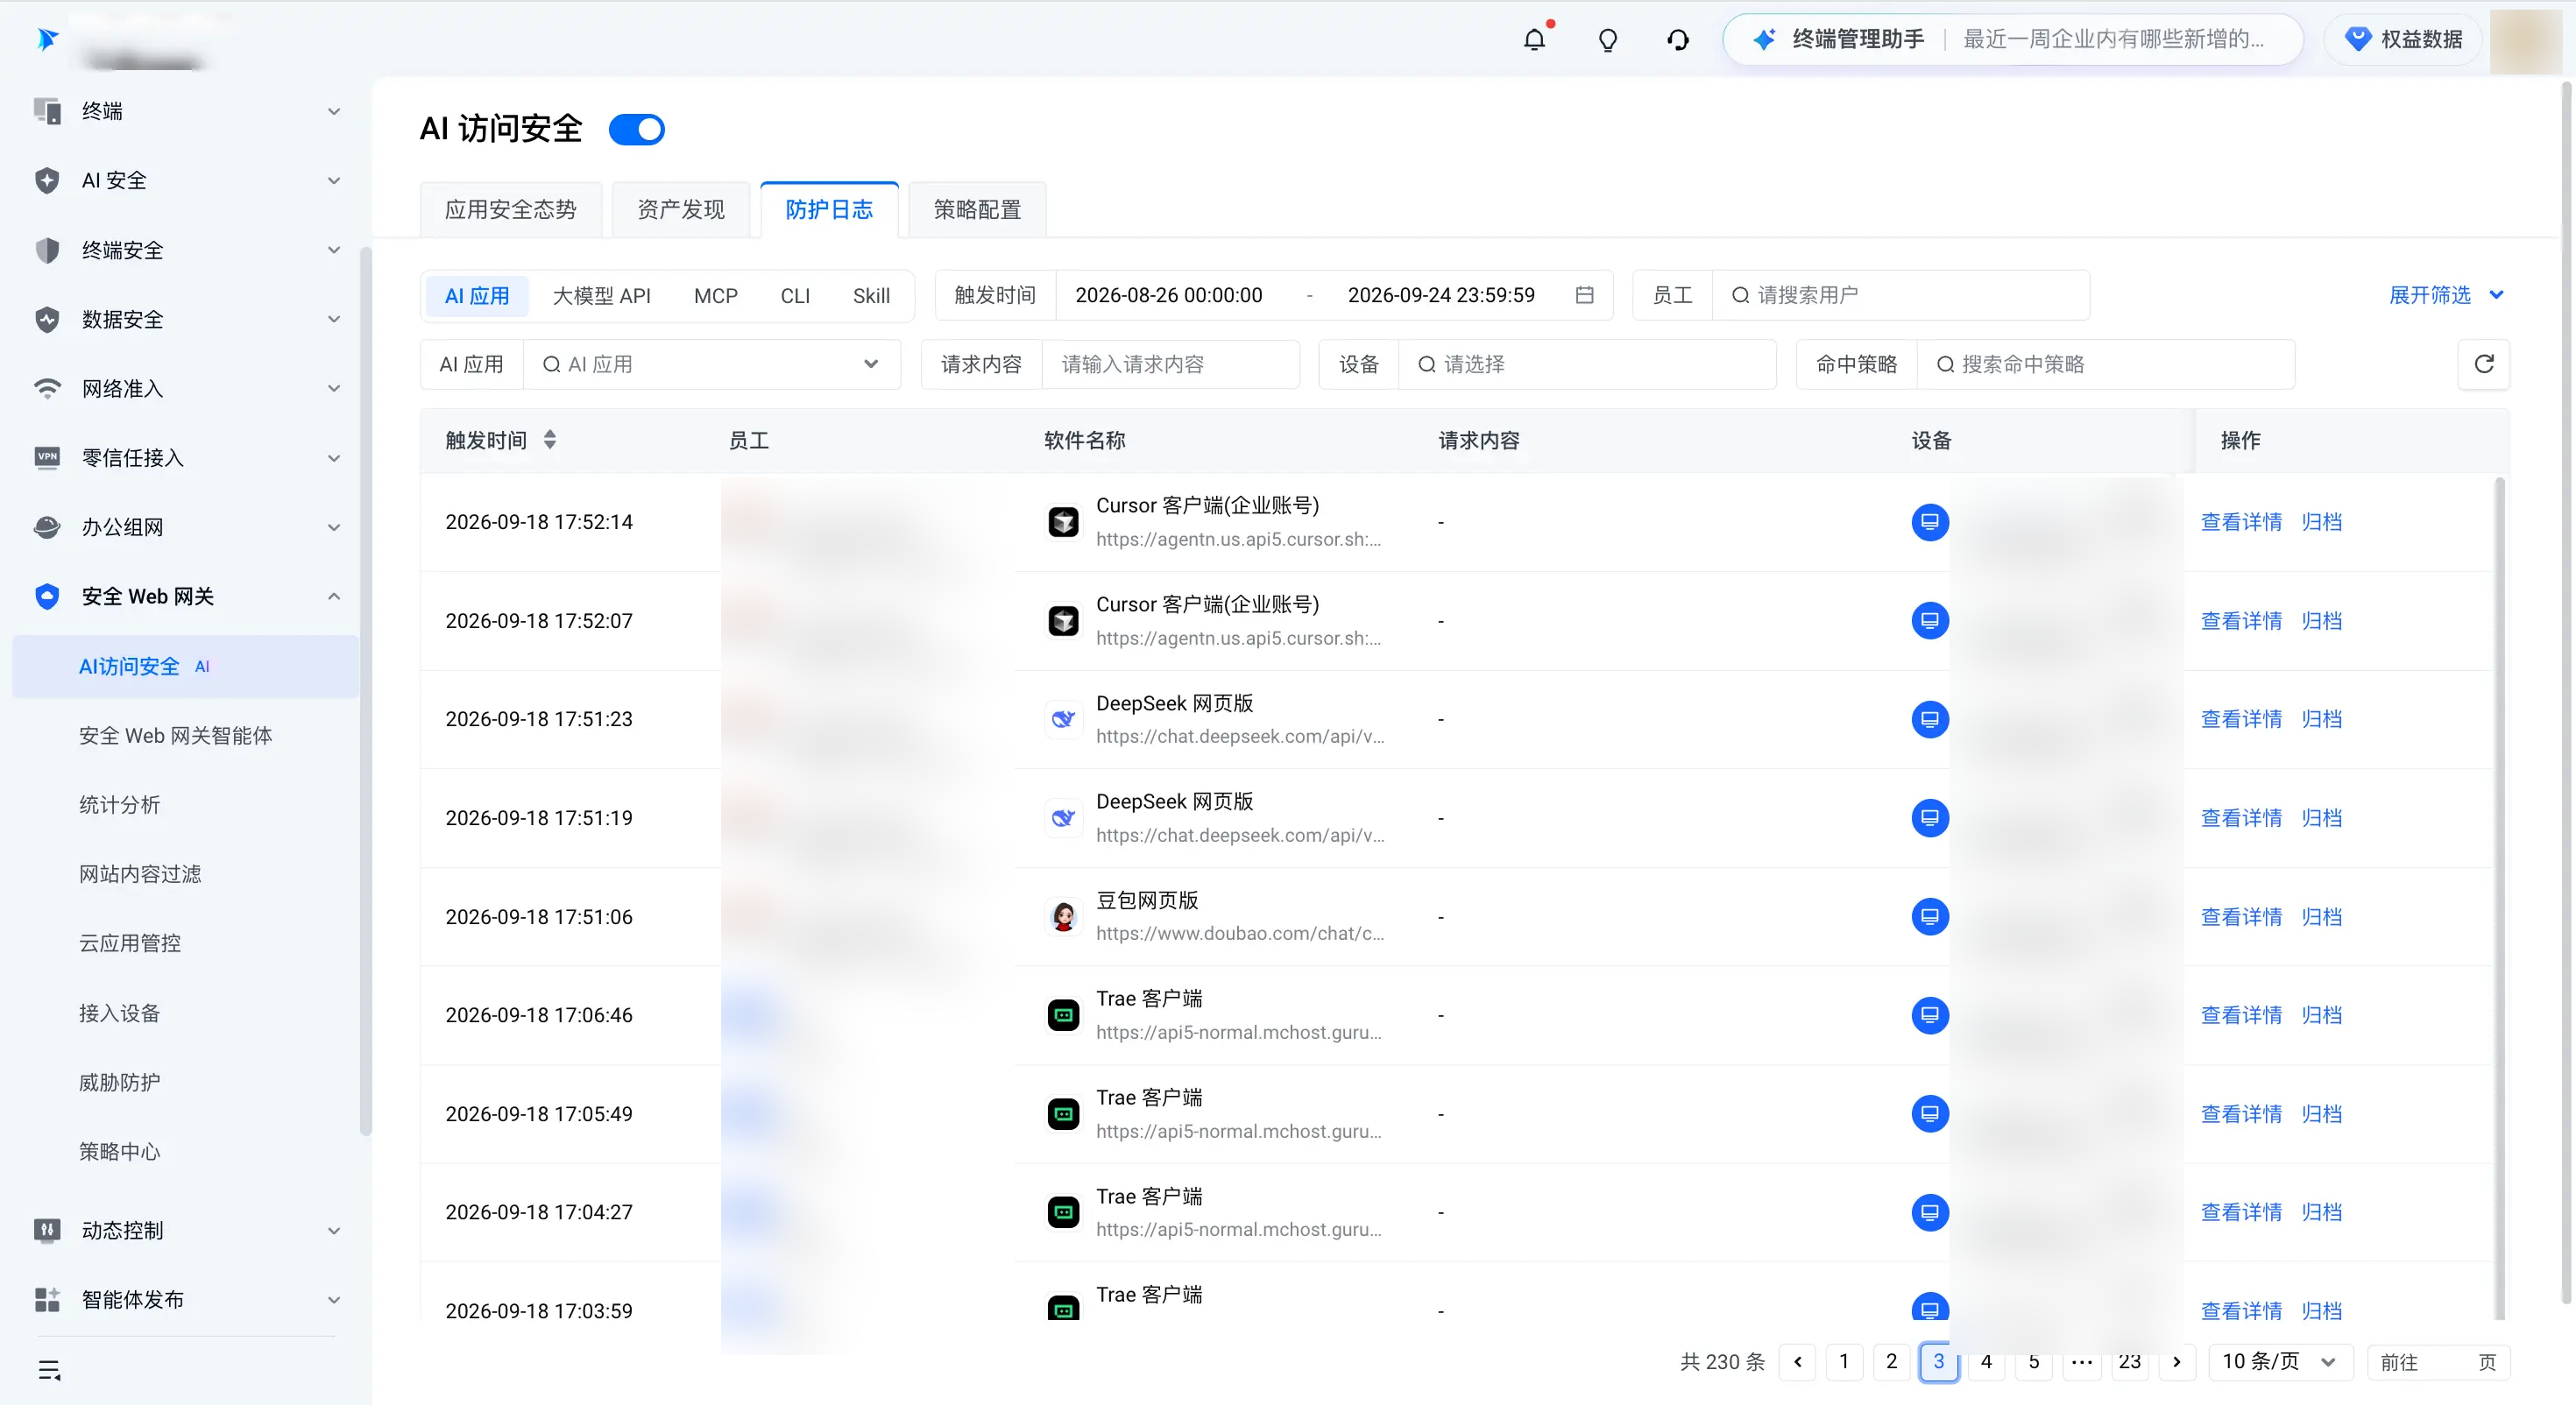Click the 权益数据 diamond icon
This screenshot has height=1405, width=2576.
click(2357, 39)
